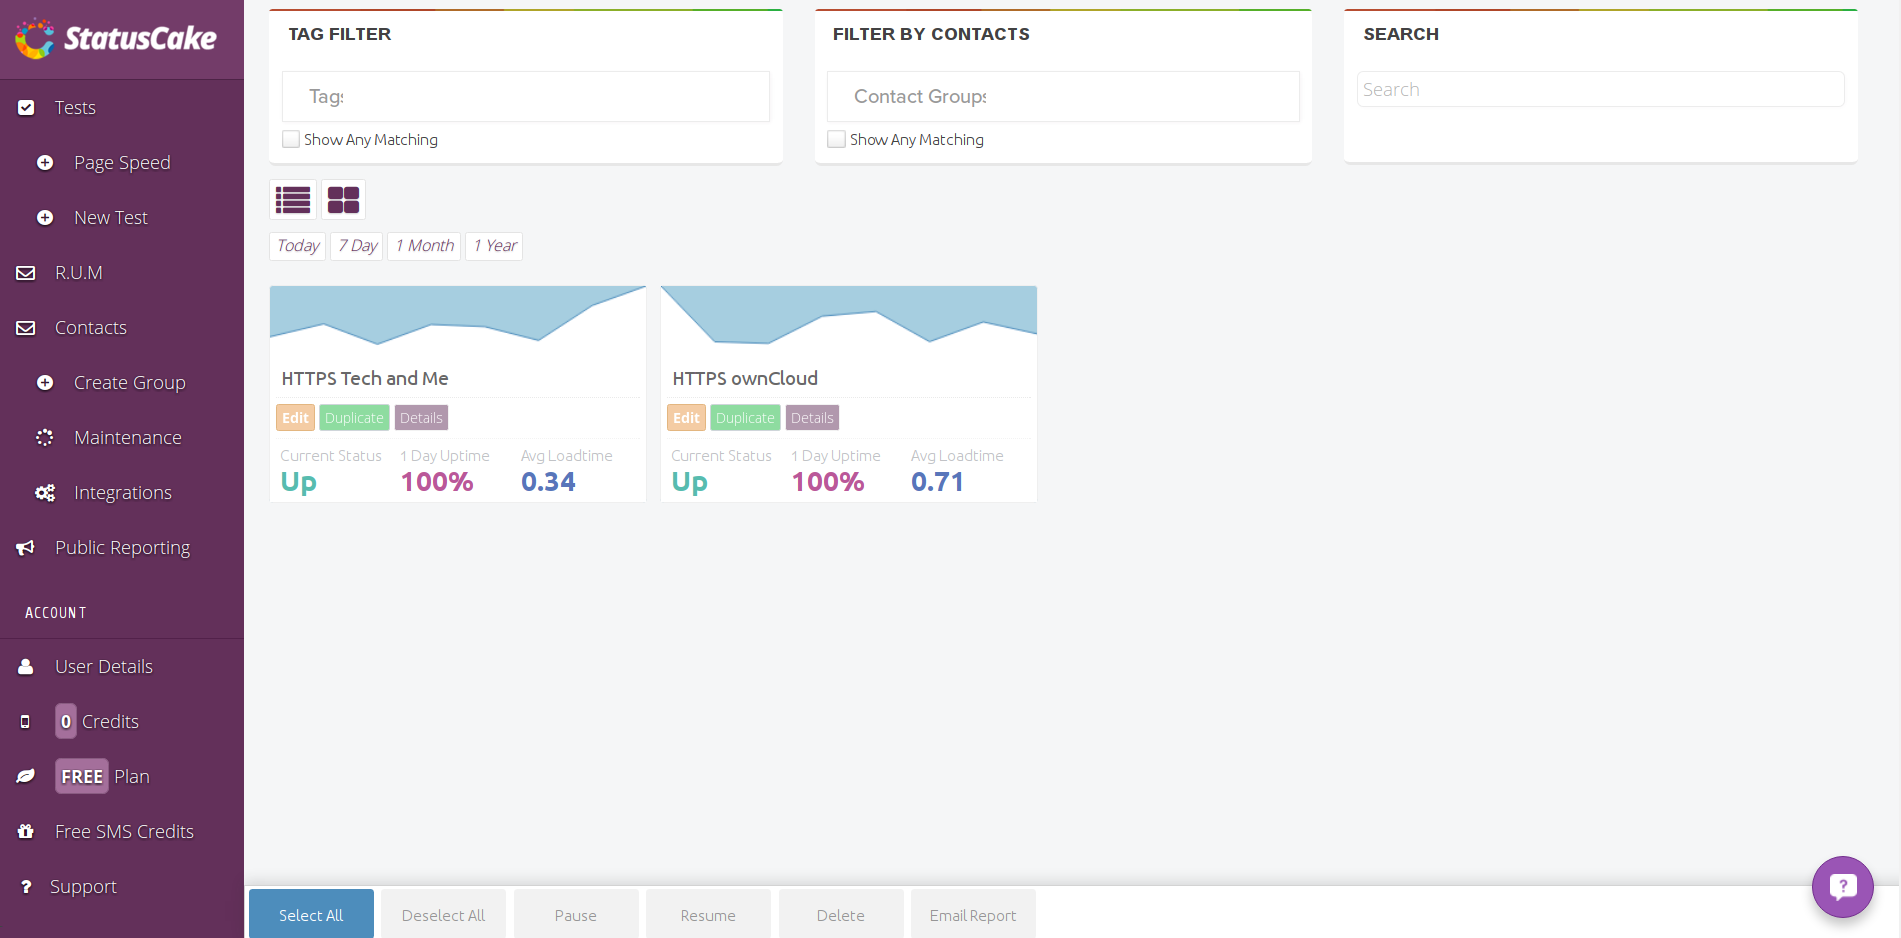View Details of HTTPS Tech and Me

click(x=421, y=418)
